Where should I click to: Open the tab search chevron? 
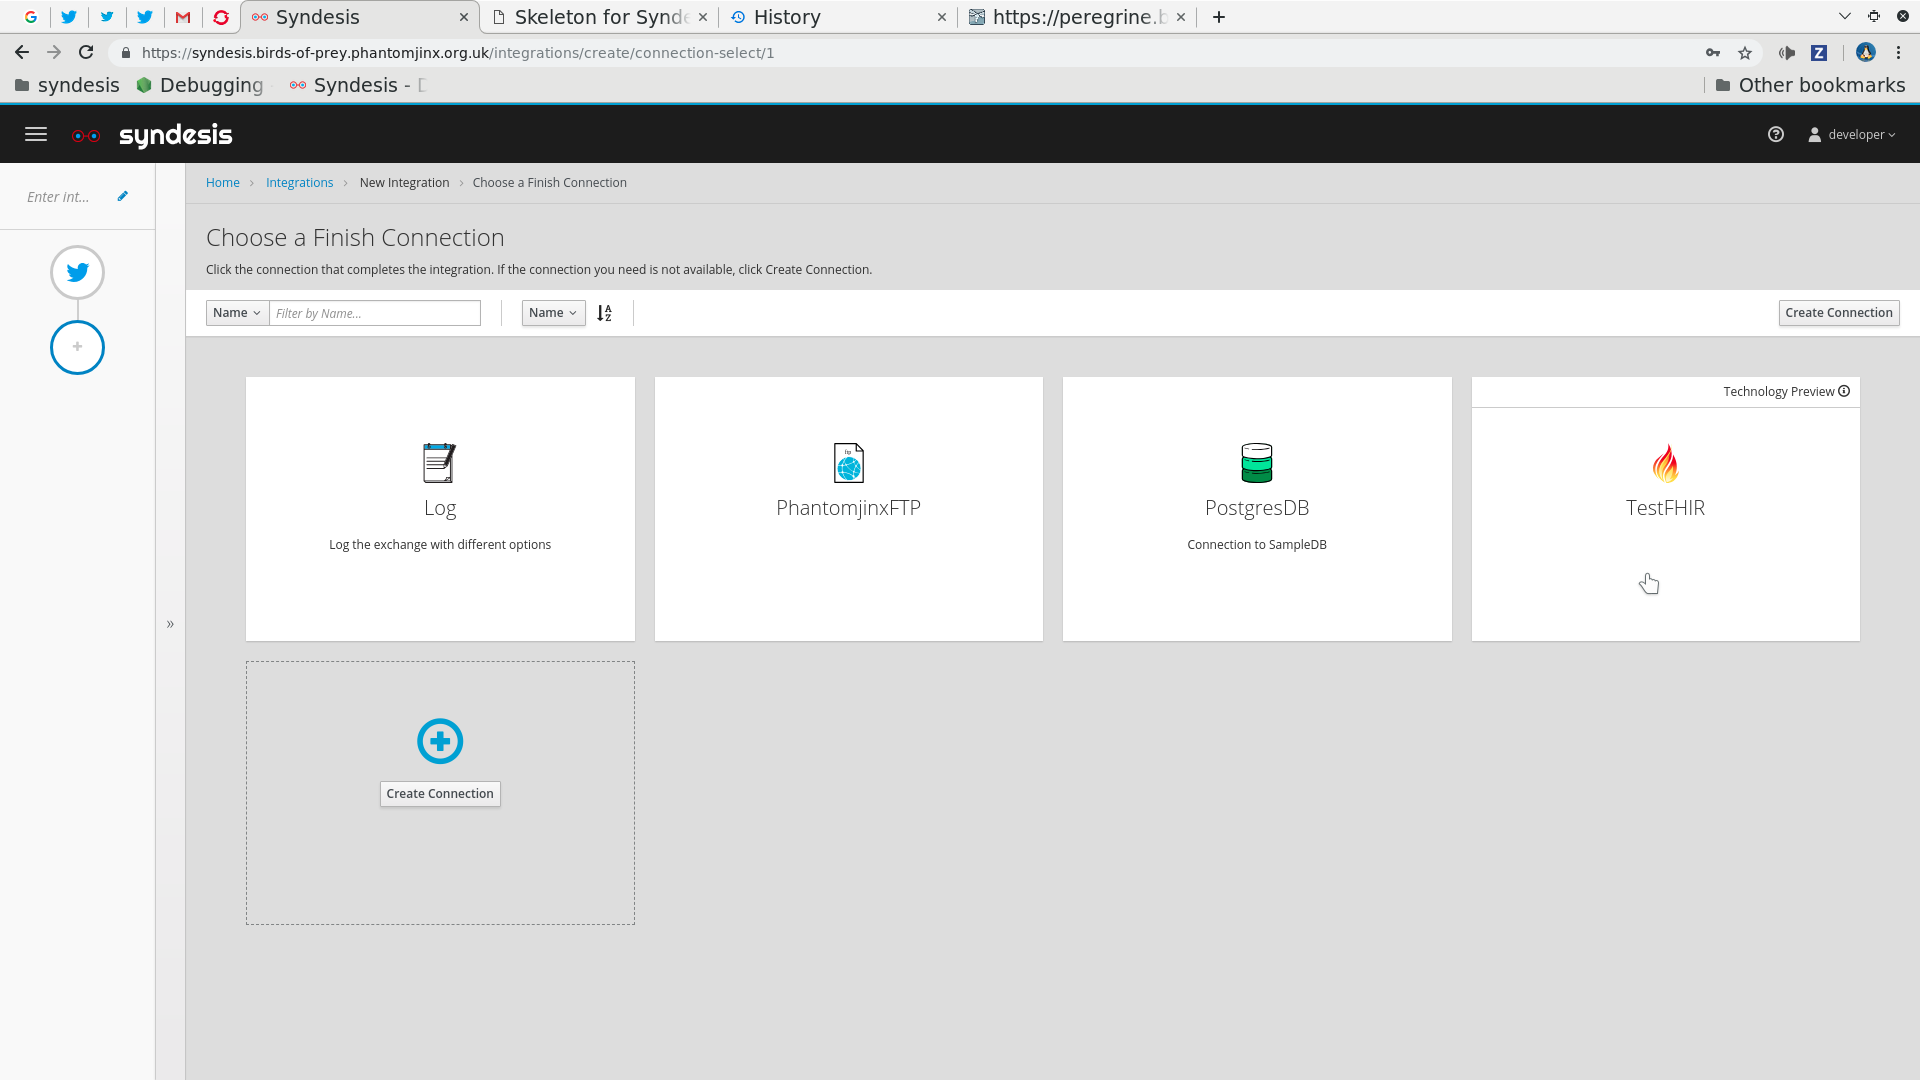click(1845, 16)
